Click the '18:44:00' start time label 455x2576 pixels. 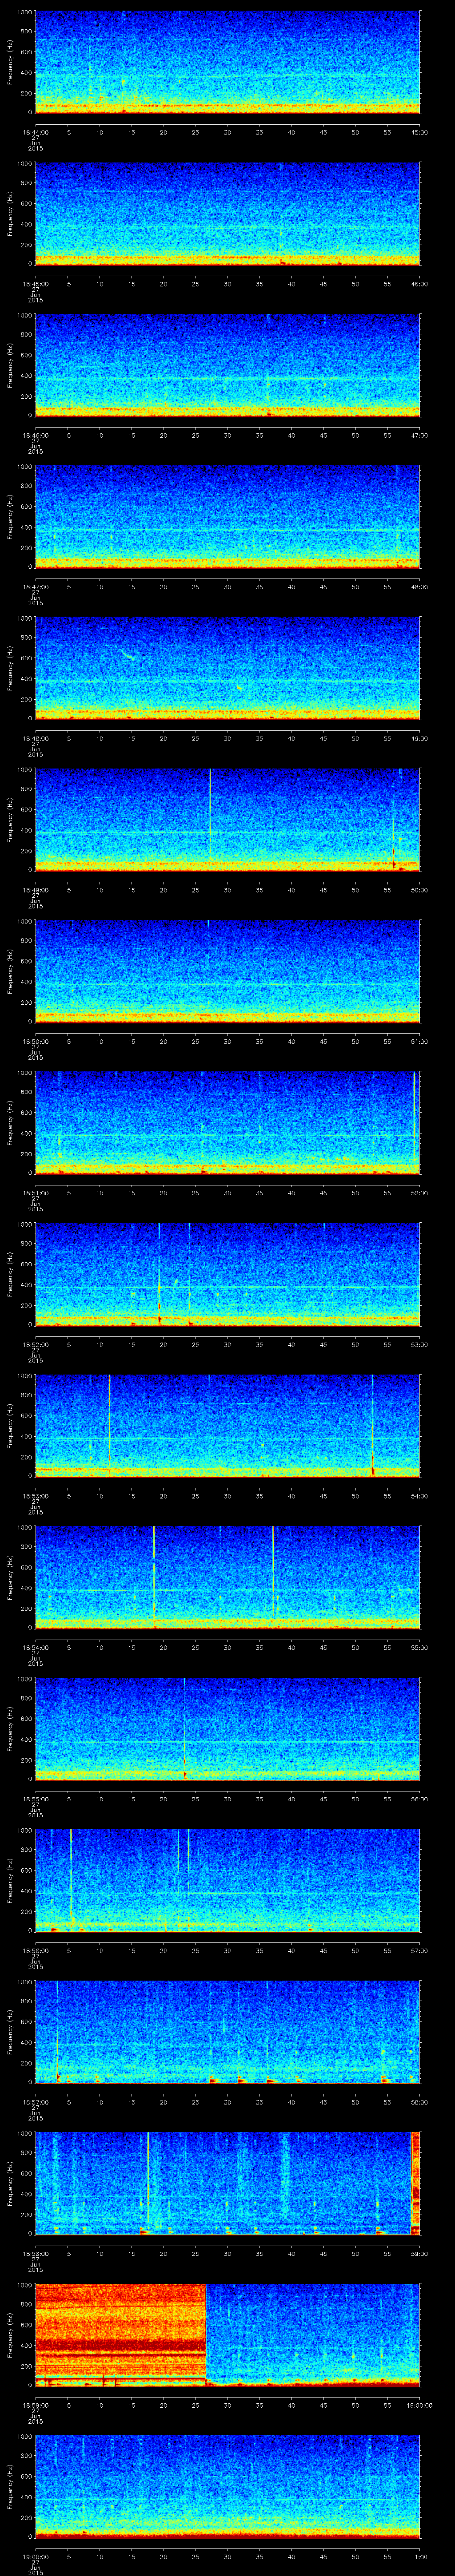tap(35, 131)
